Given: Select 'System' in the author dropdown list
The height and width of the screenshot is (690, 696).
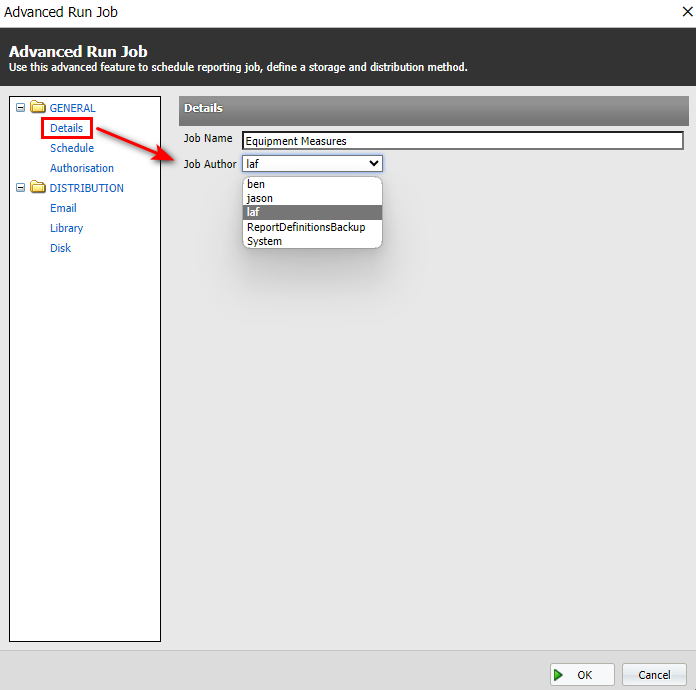Looking at the screenshot, I should tap(264, 241).
